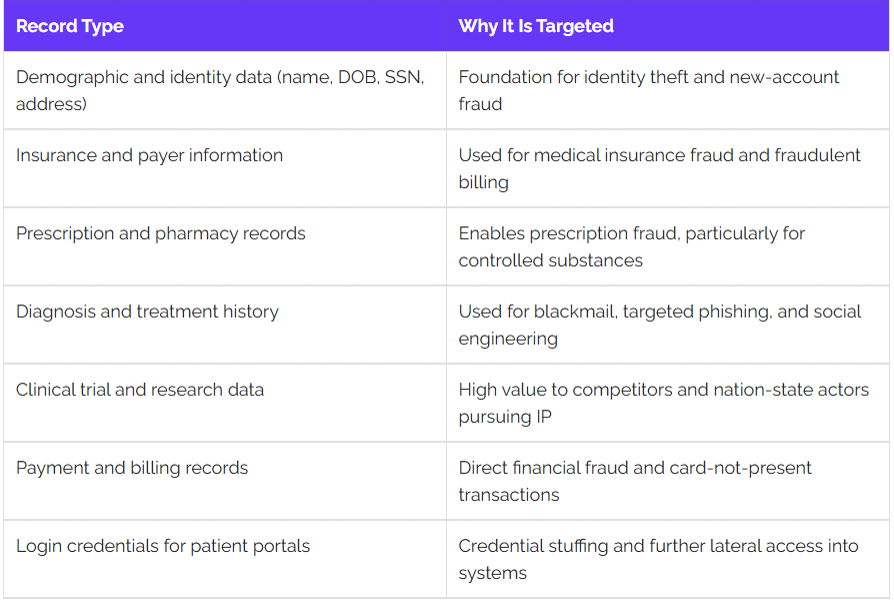Viewport: 894px width, 603px height.
Task: Select Payment and billing records cell
Action: coord(225,481)
